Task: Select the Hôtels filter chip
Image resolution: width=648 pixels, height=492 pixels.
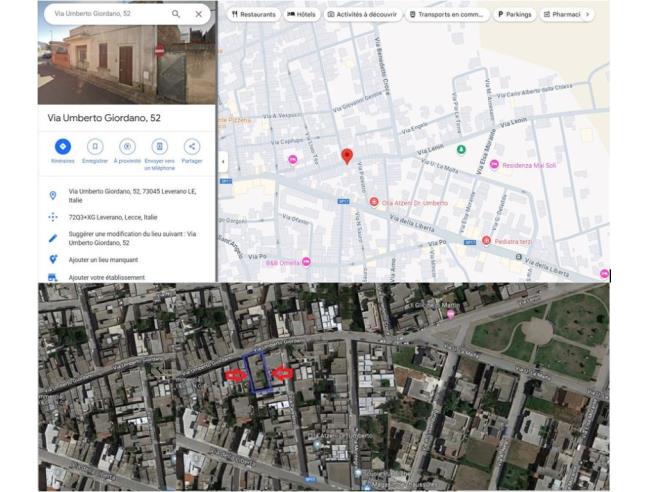Action: (302, 15)
